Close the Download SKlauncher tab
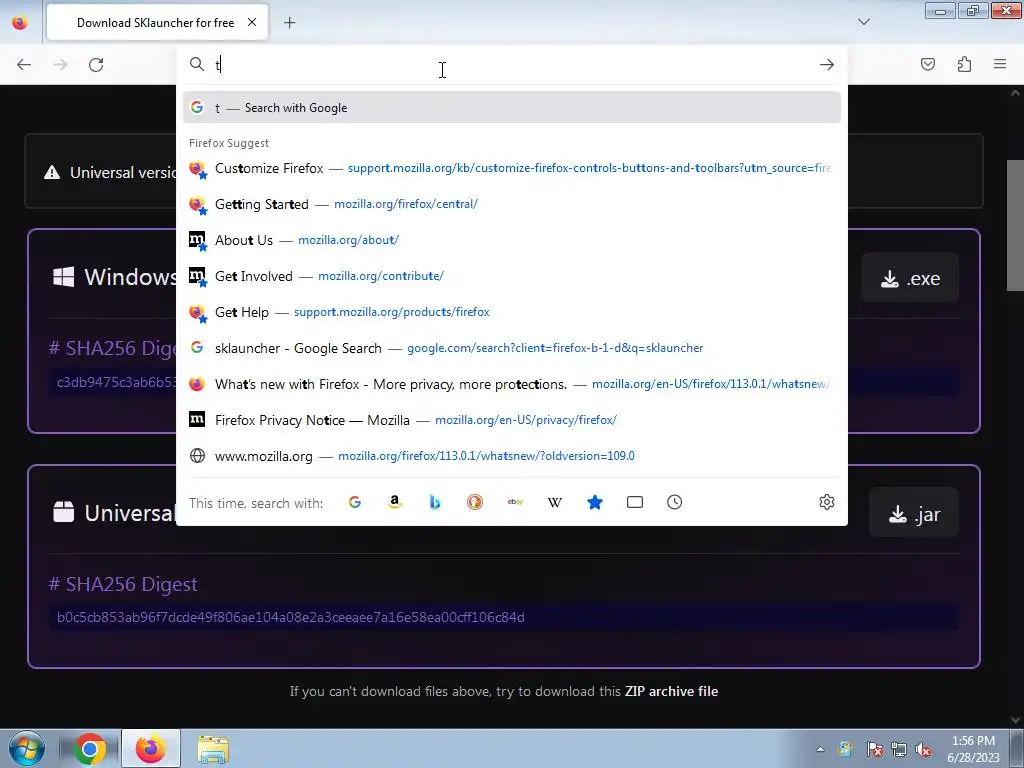The height and width of the screenshot is (768, 1024). click(251, 22)
